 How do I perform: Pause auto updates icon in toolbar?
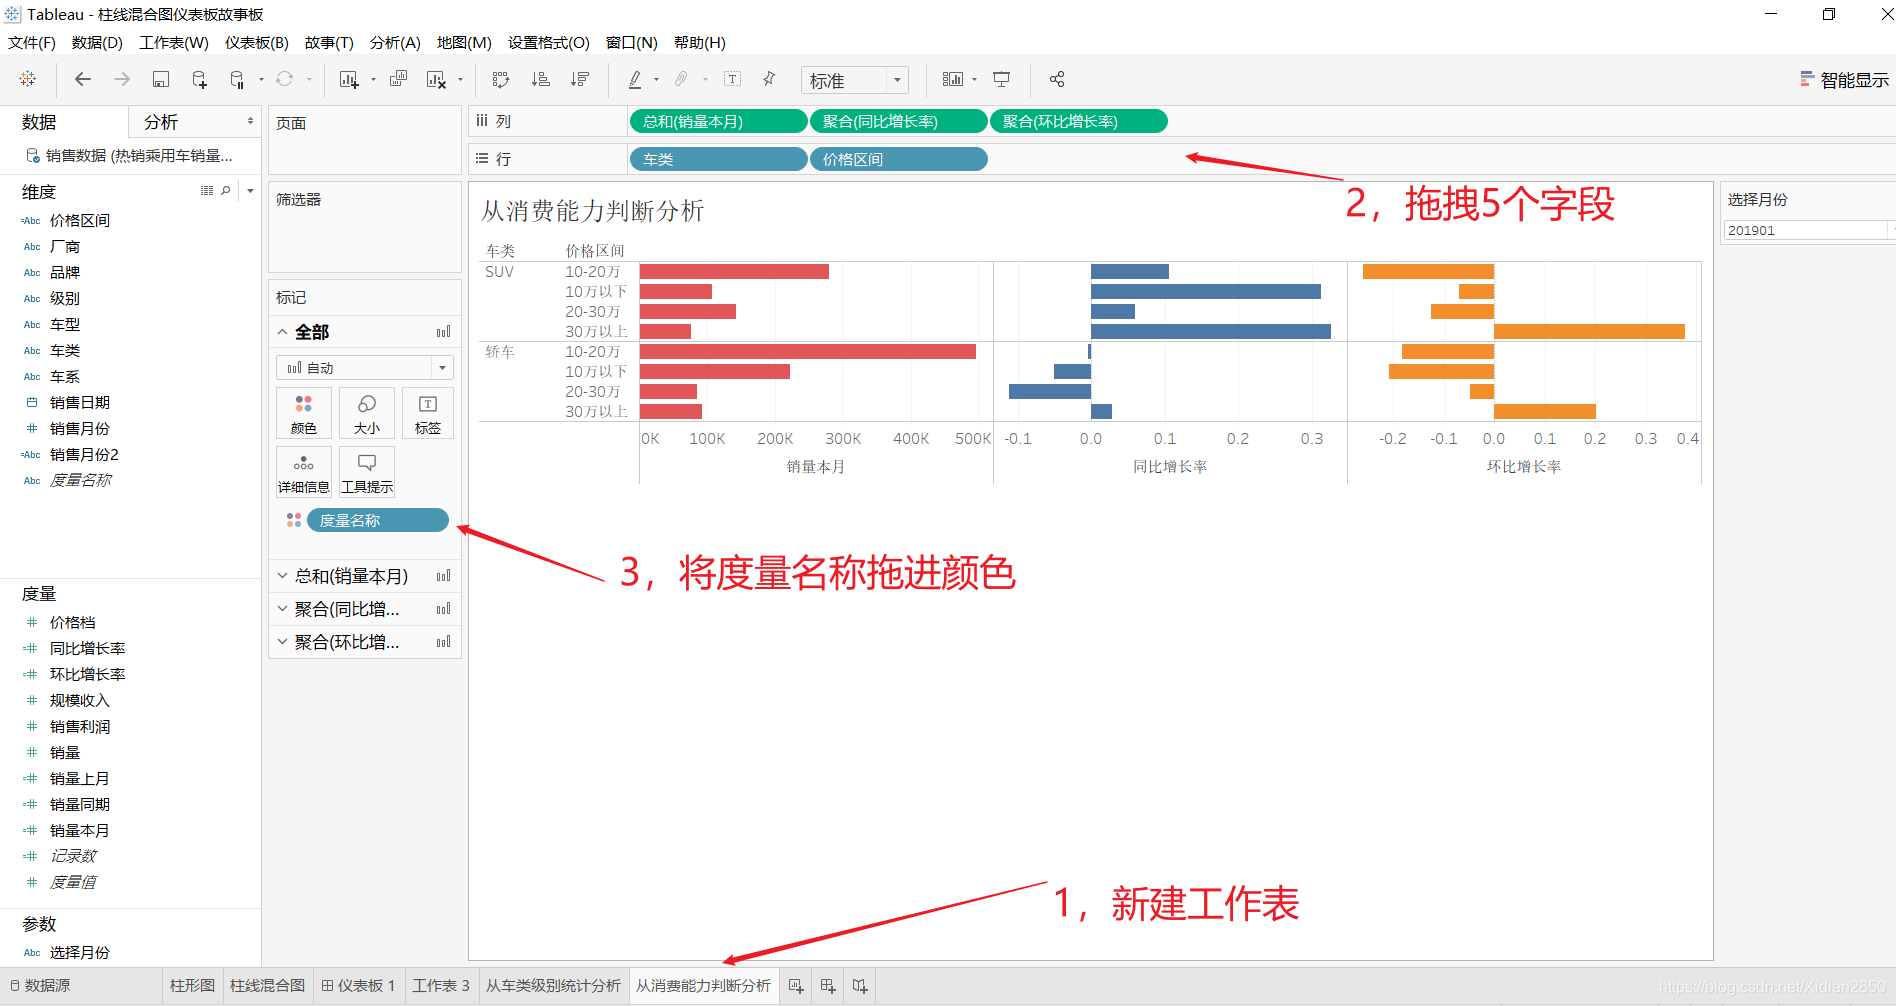click(237, 79)
